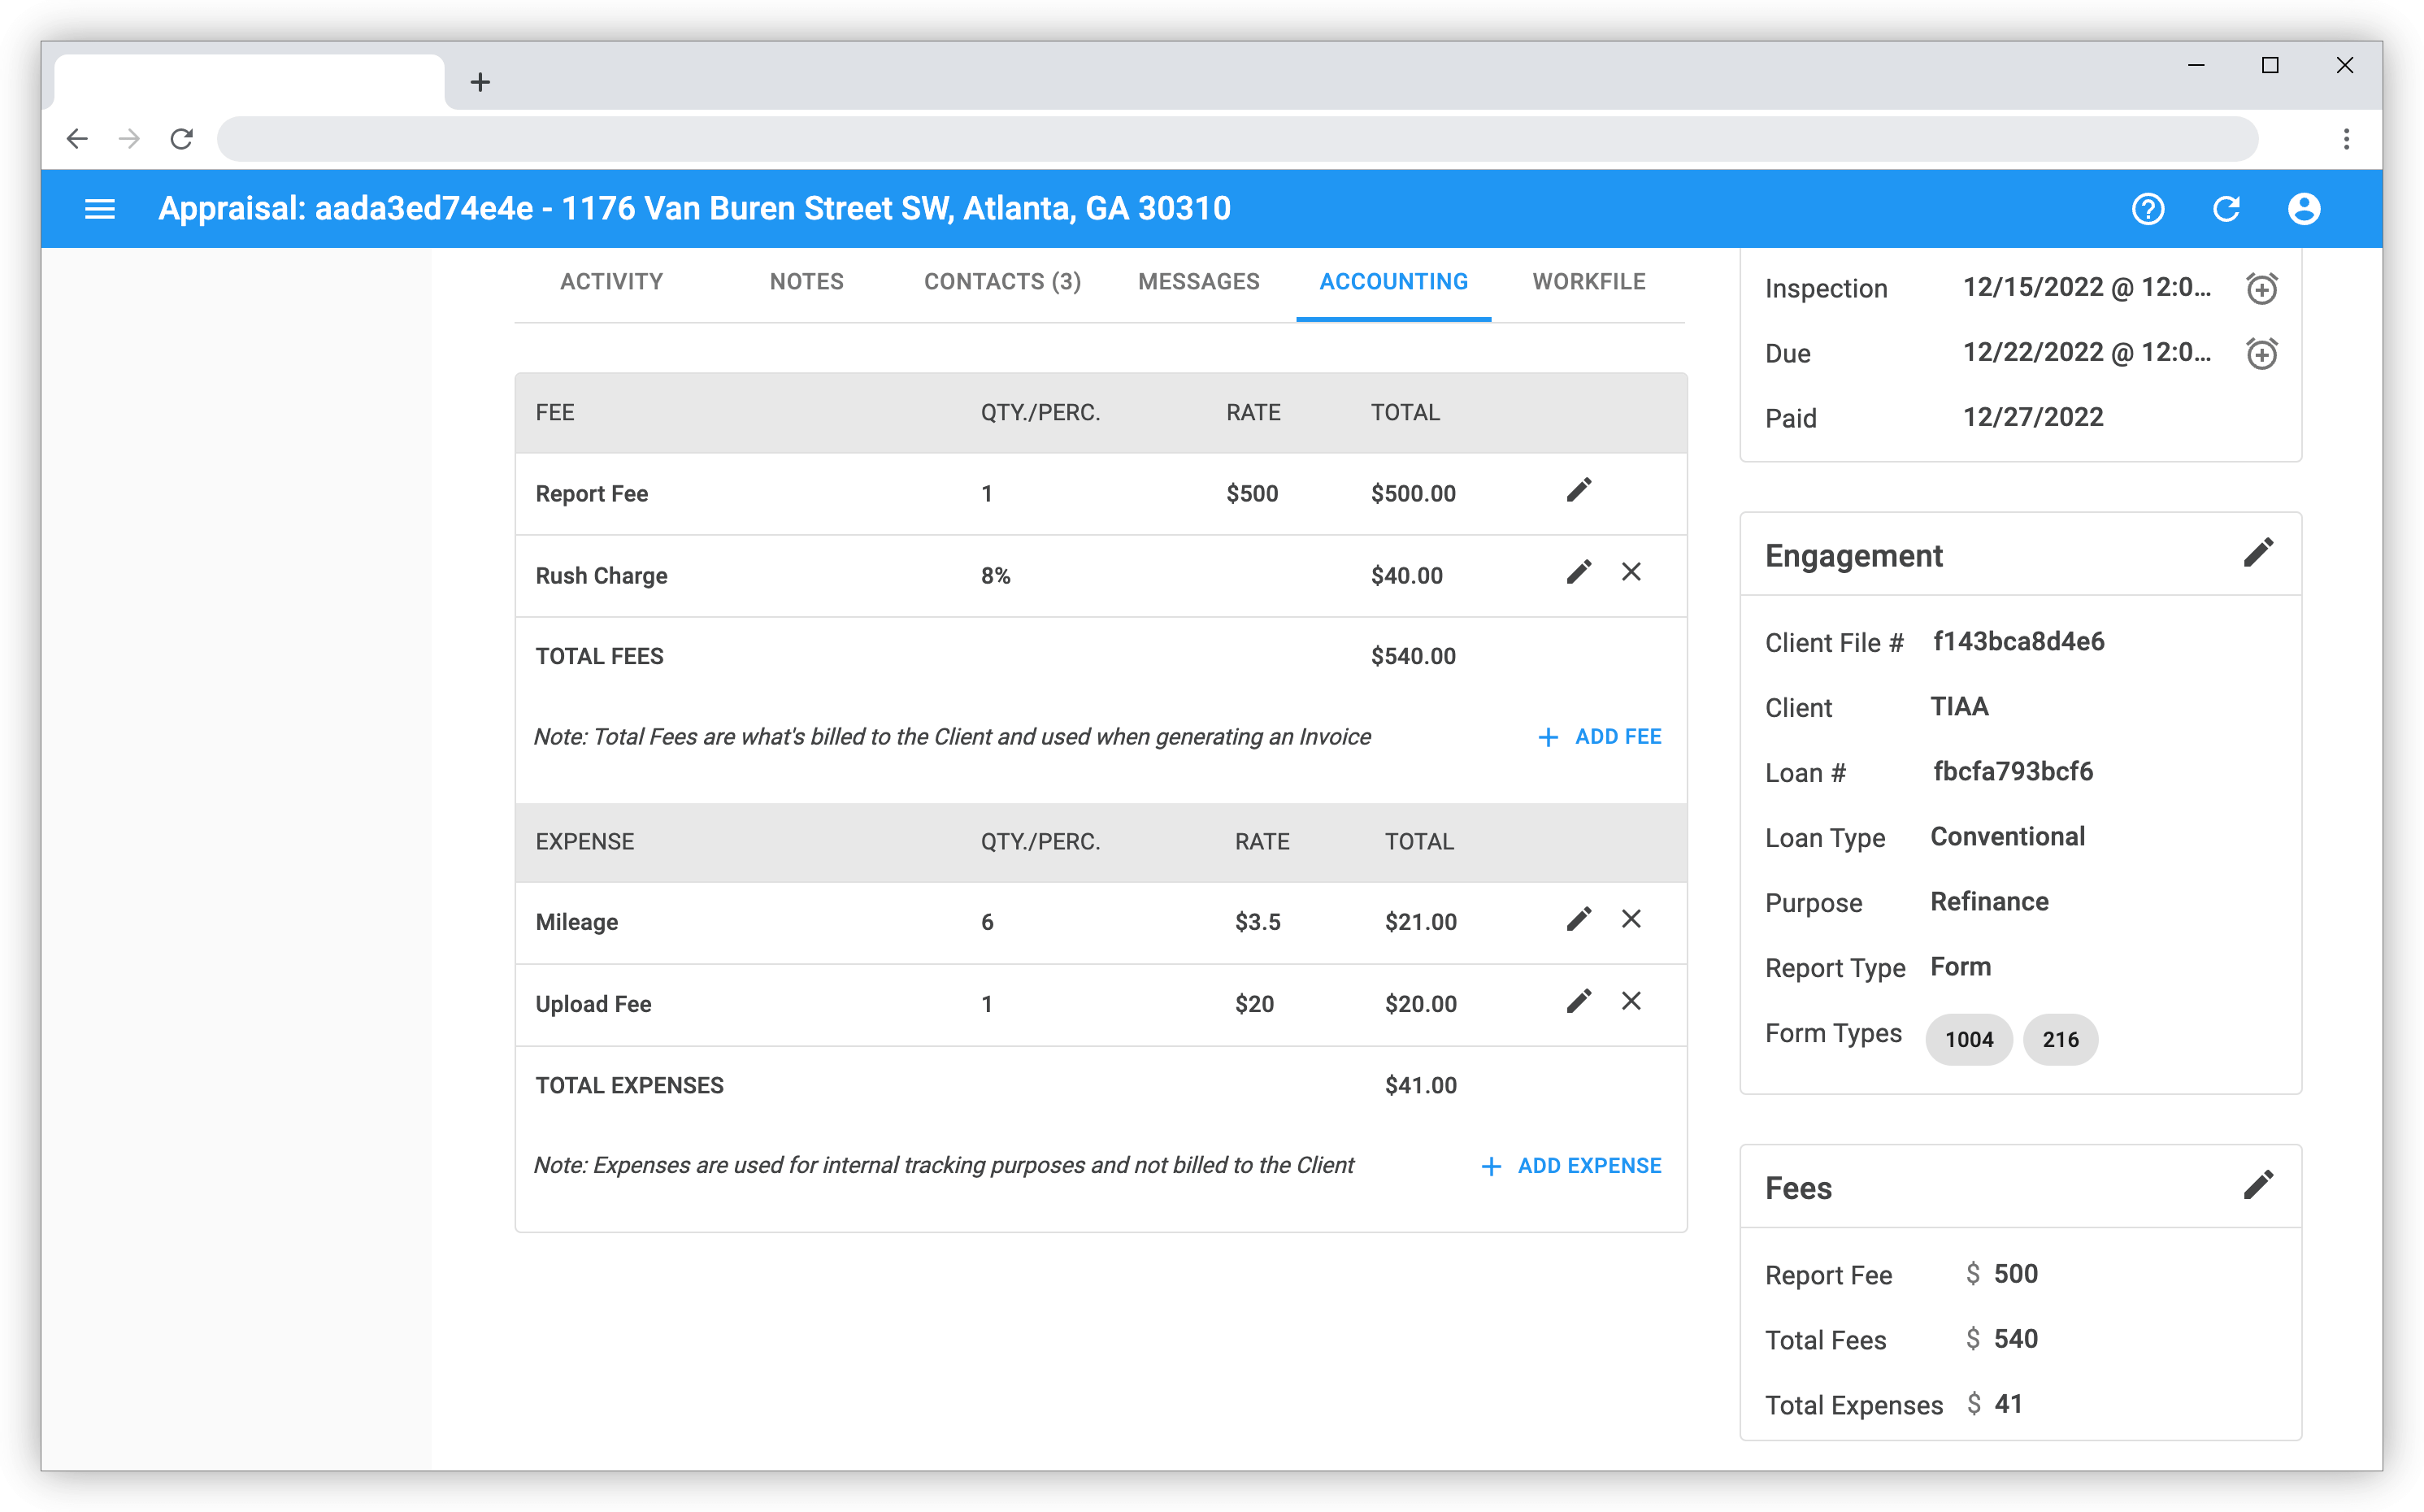Viewport: 2424px width, 1512px height.
Task: Click the Add Fee button
Action: tap(1600, 737)
